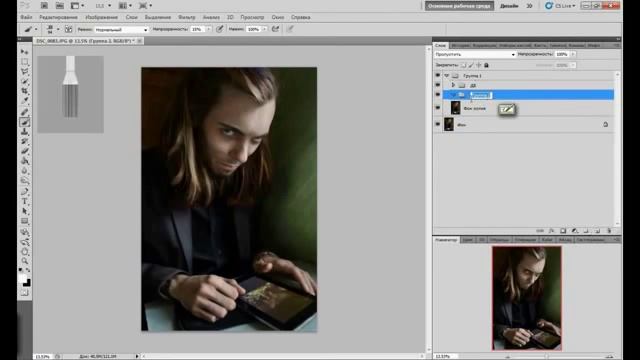The height and width of the screenshot is (360, 640).
Task: Open the brush preset picker arrow
Action: [x=58, y=29]
